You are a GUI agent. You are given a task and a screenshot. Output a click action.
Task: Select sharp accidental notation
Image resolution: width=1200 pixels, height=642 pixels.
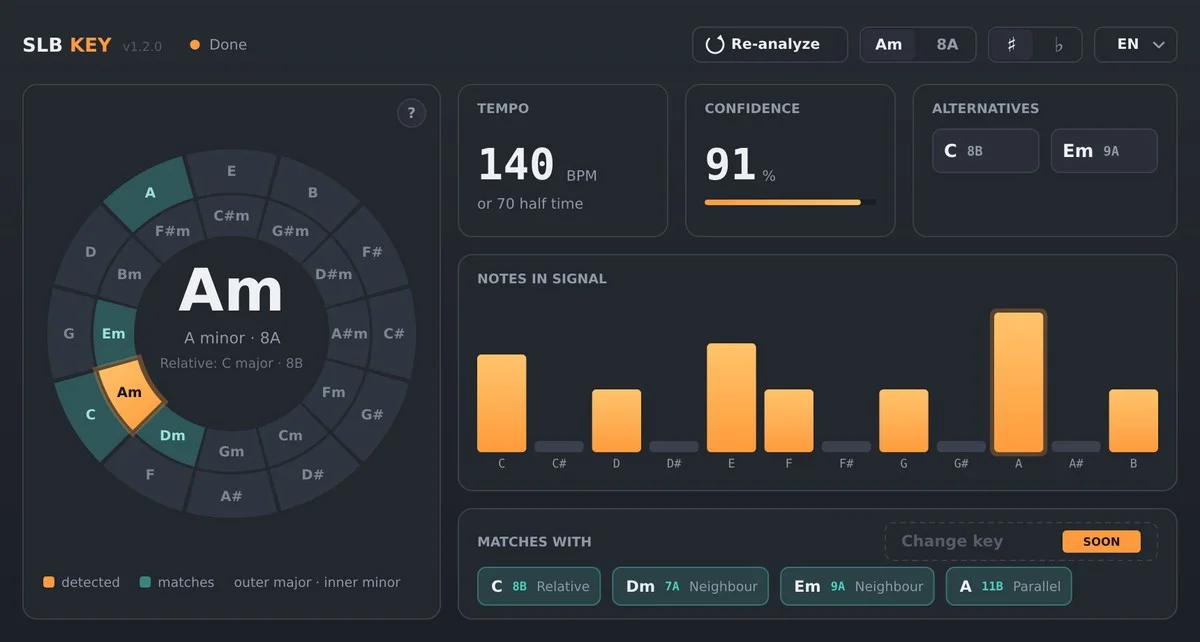[x=1012, y=45]
